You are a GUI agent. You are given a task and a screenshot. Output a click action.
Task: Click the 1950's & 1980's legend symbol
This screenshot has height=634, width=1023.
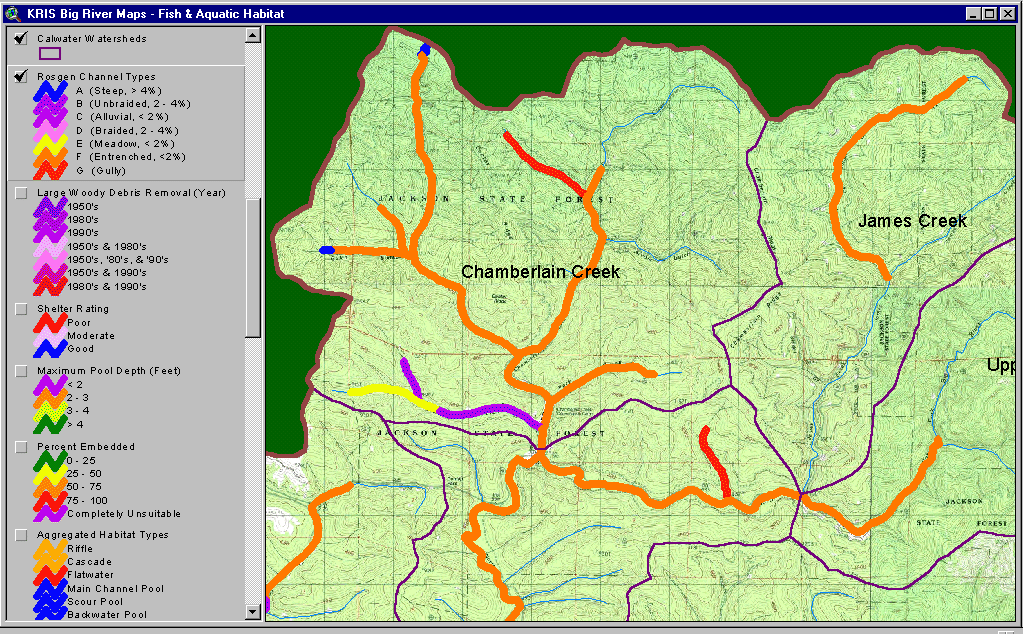(x=50, y=247)
